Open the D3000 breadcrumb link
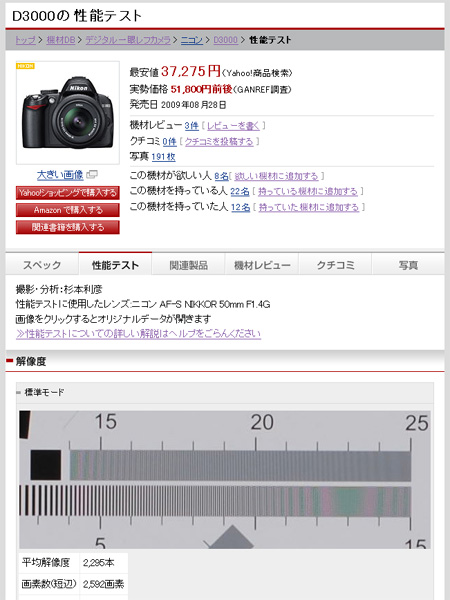 click(x=225, y=40)
